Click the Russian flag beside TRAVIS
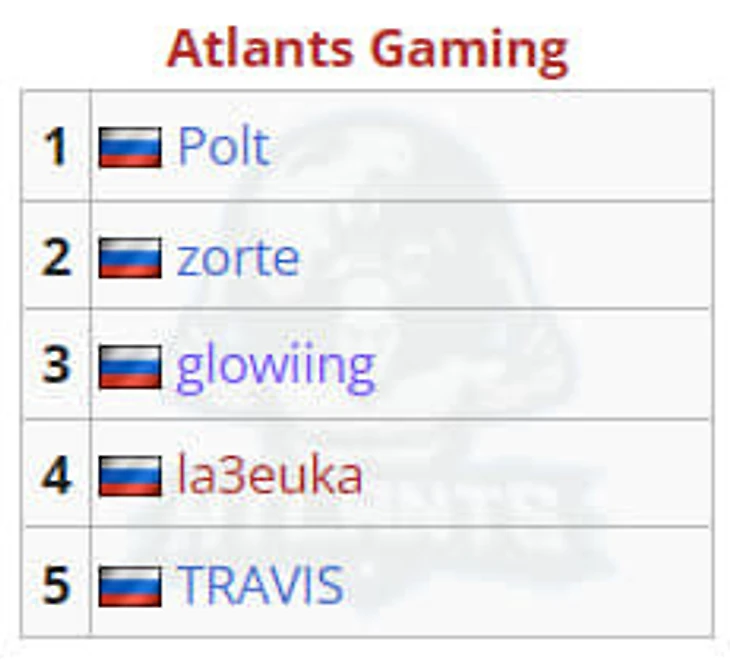Image resolution: width=730 pixels, height=660 pixels. click(130, 586)
